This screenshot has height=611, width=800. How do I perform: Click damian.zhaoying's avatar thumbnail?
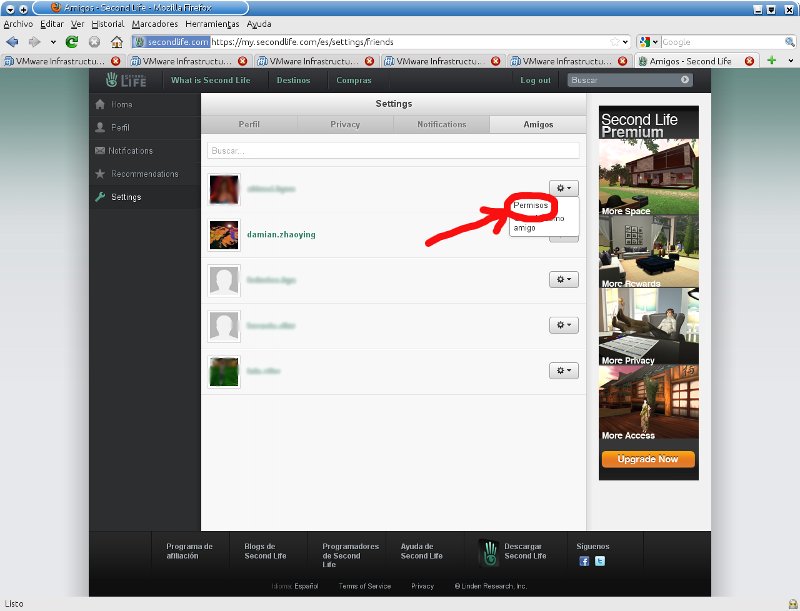point(224,235)
